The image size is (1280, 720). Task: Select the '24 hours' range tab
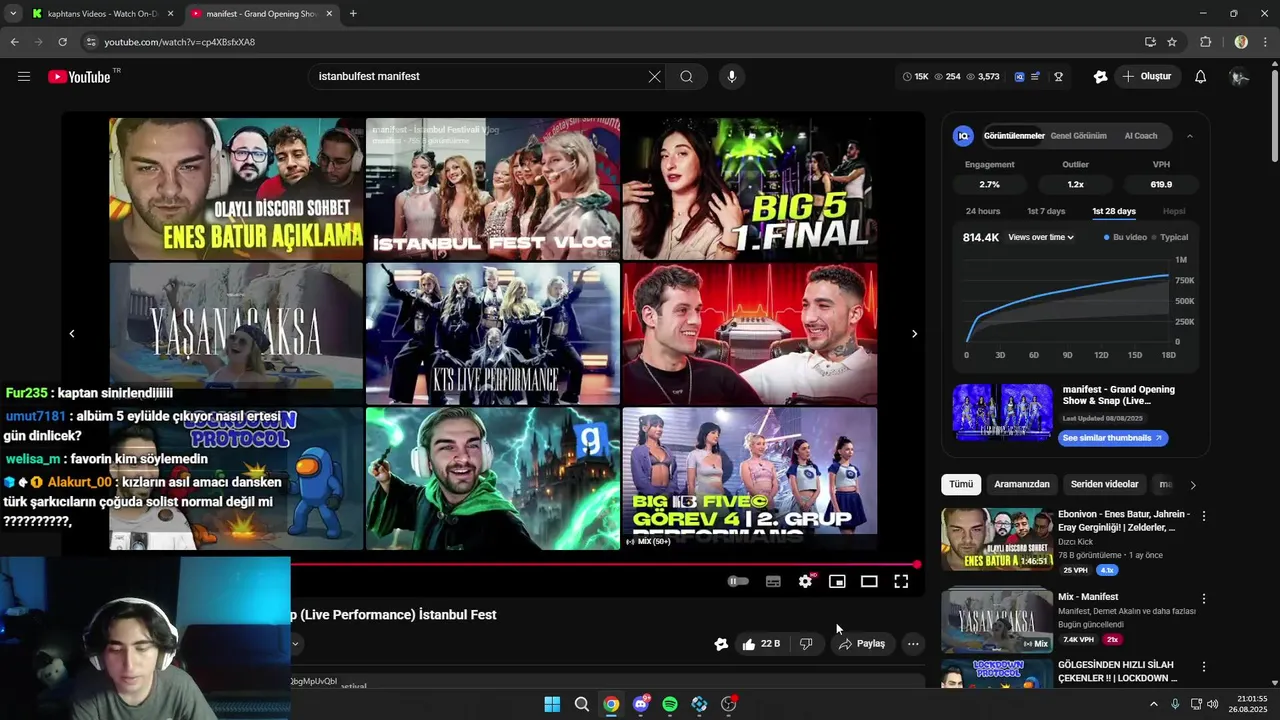pos(983,211)
